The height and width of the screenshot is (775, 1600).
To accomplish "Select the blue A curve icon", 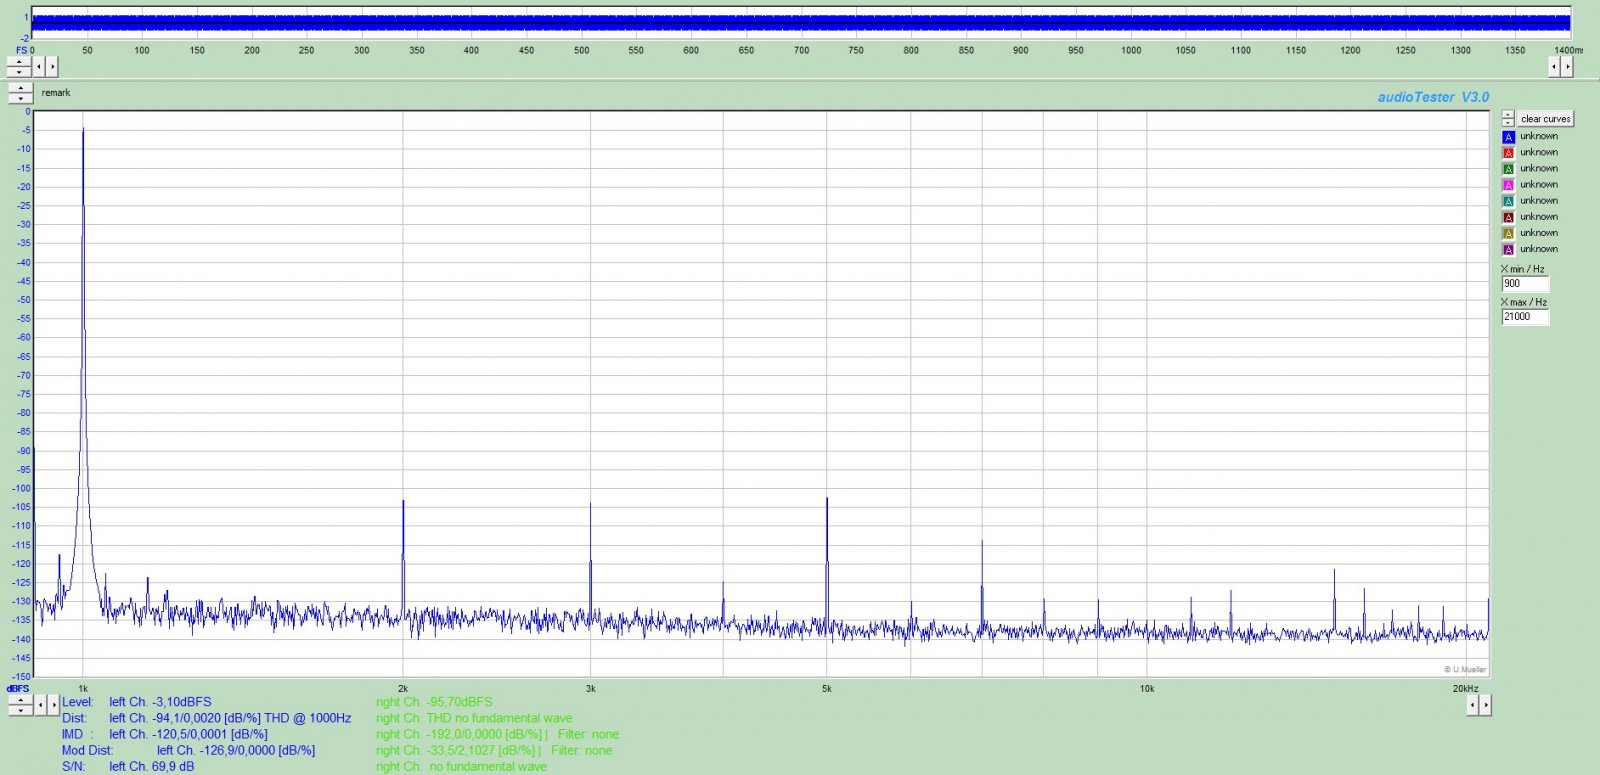I will (1508, 137).
